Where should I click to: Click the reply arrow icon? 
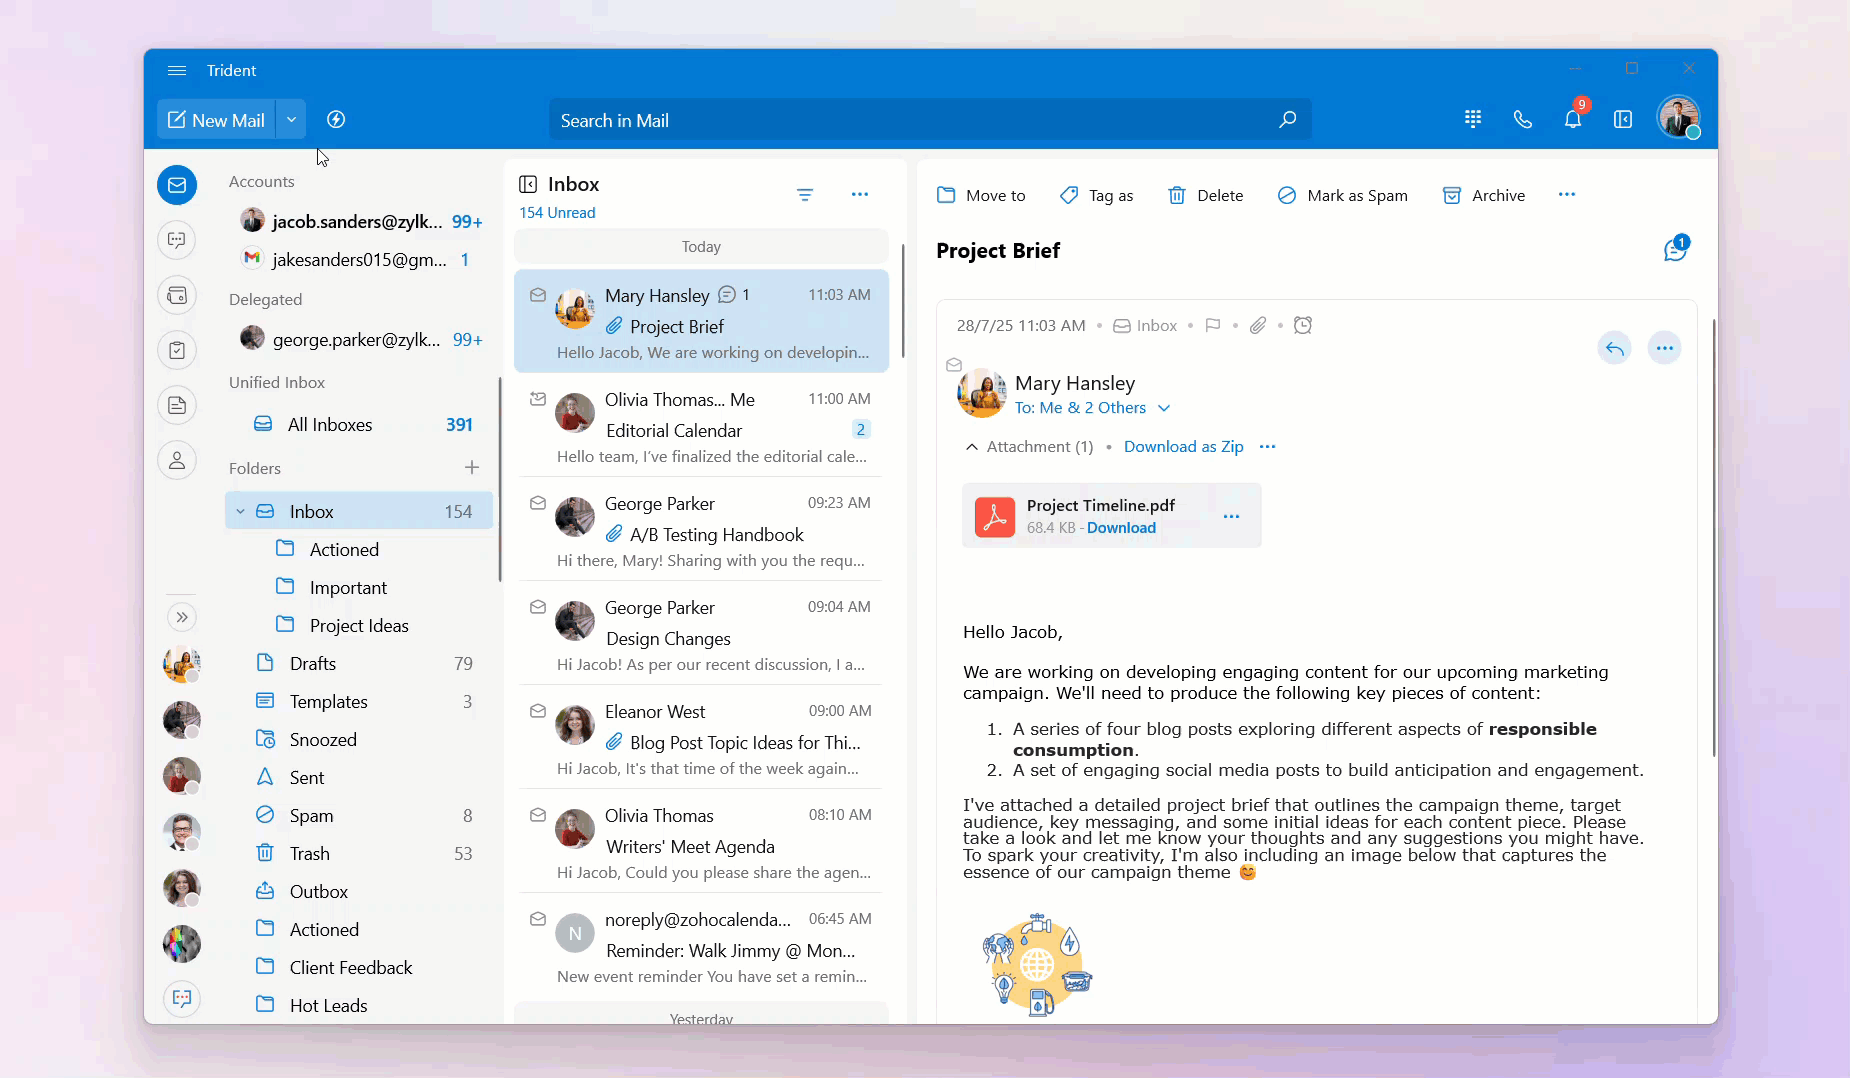(x=1614, y=348)
